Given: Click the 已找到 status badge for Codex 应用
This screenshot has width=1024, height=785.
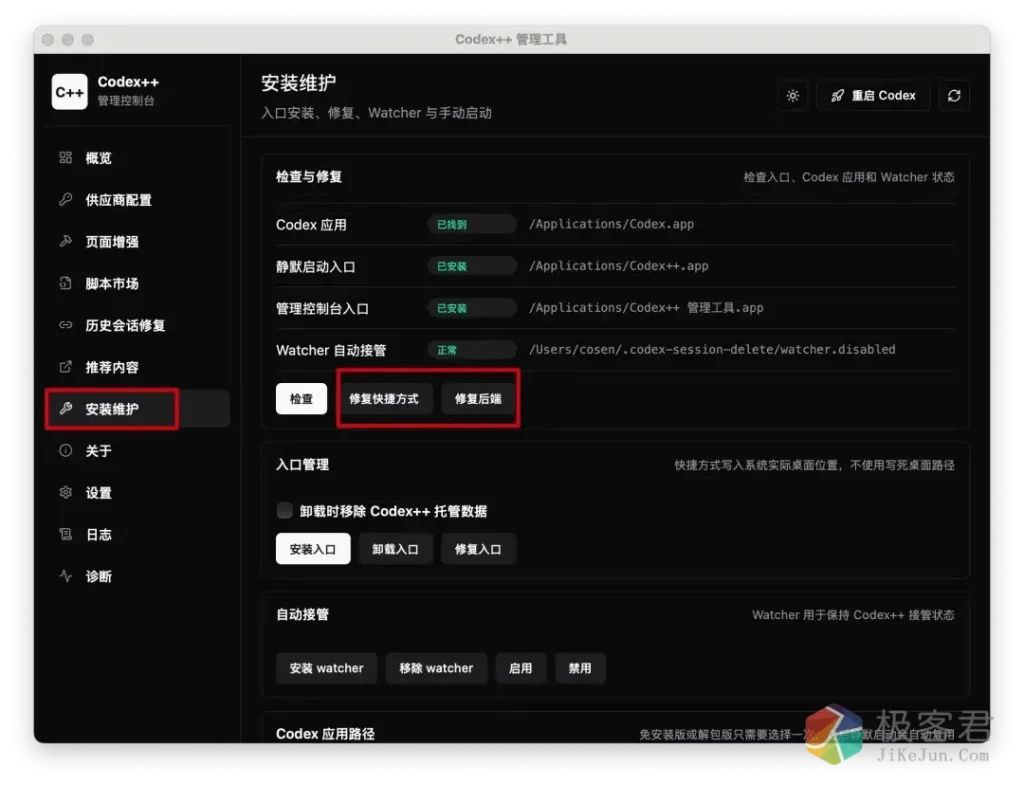Looking at the screenshot, I should [x=471, y=224].
